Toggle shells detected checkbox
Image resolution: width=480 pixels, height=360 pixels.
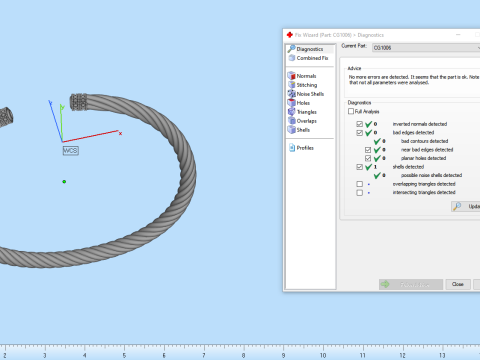[x=359, y=167]
